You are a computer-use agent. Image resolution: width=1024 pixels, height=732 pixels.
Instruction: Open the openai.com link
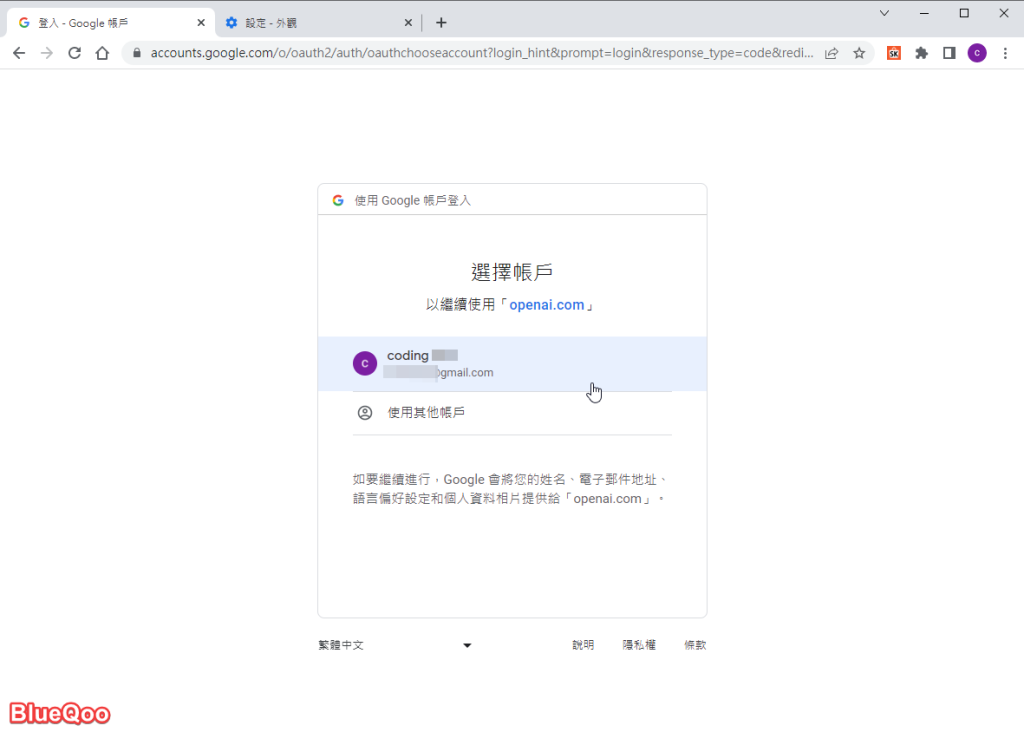[546, 305]
